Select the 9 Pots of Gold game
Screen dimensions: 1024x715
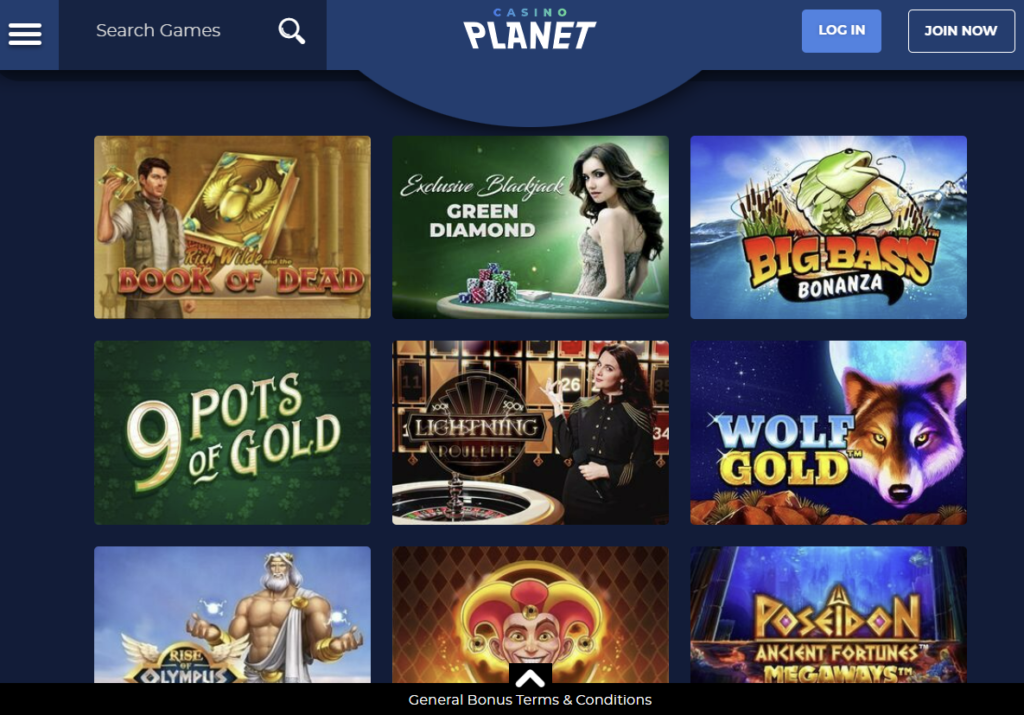tap(232, 432)
